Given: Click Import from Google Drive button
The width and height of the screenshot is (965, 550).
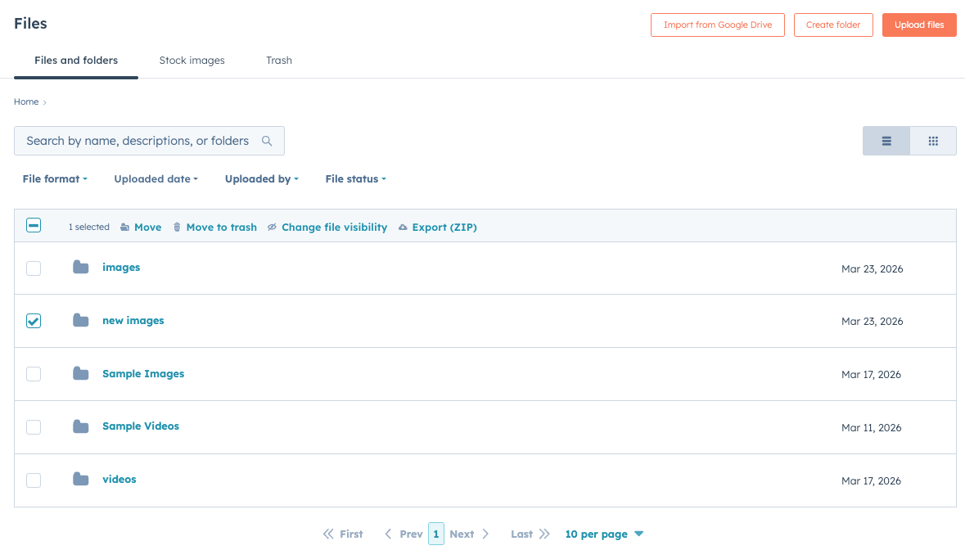Looking at the screenshot, I should (x=718, y=25).
